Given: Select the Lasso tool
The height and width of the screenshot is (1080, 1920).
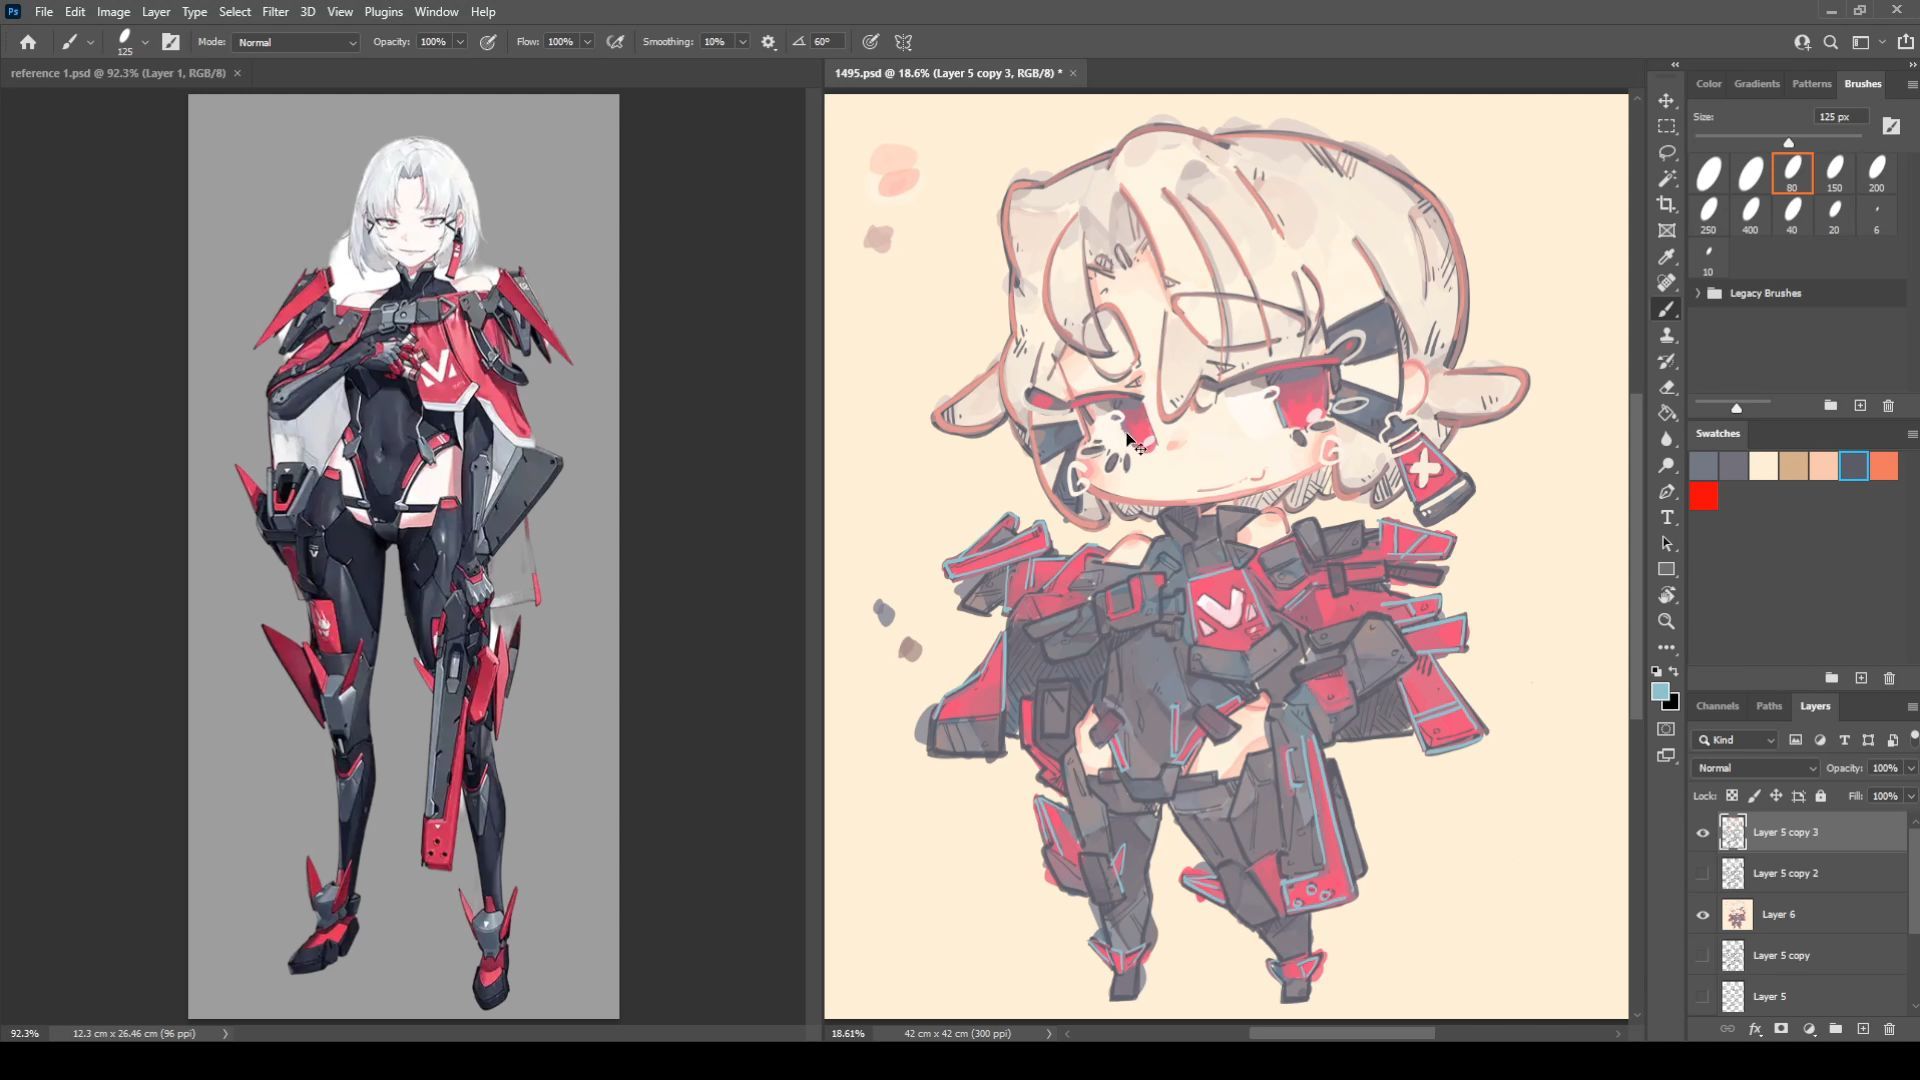Looking at the screenshot, I should (1666, 153).
